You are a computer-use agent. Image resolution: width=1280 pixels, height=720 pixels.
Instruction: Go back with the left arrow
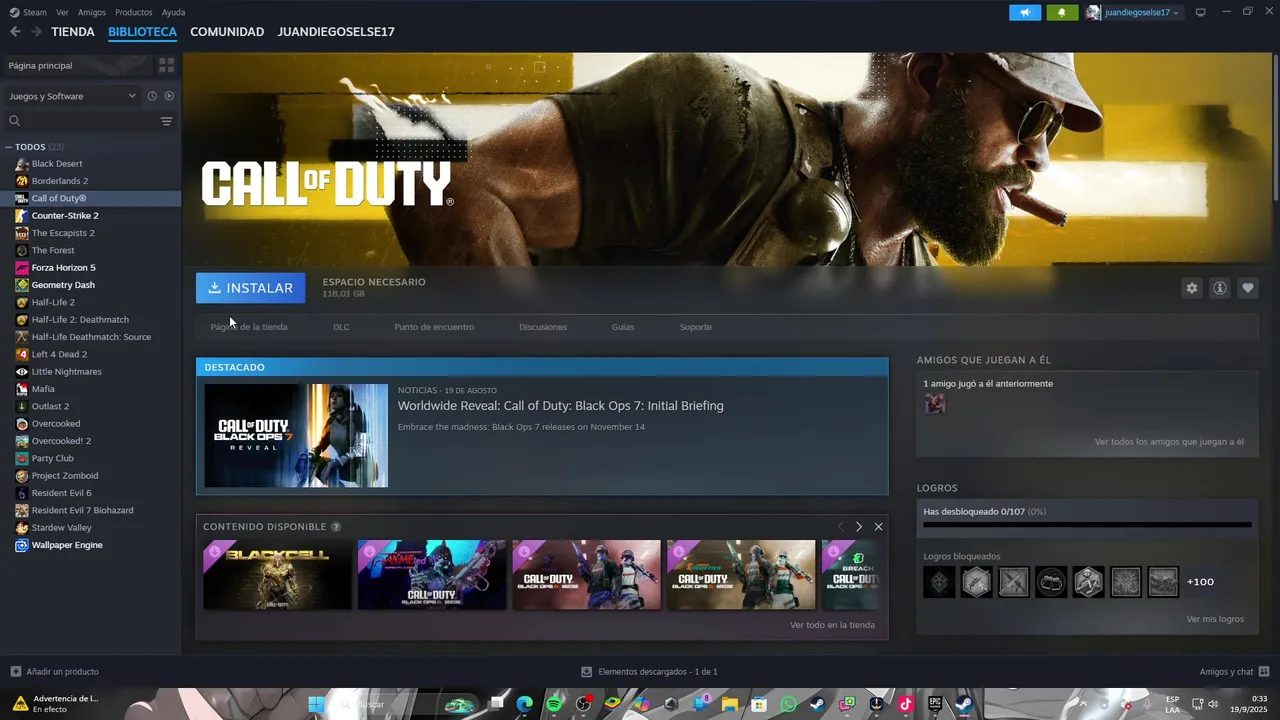coord(15,32)
